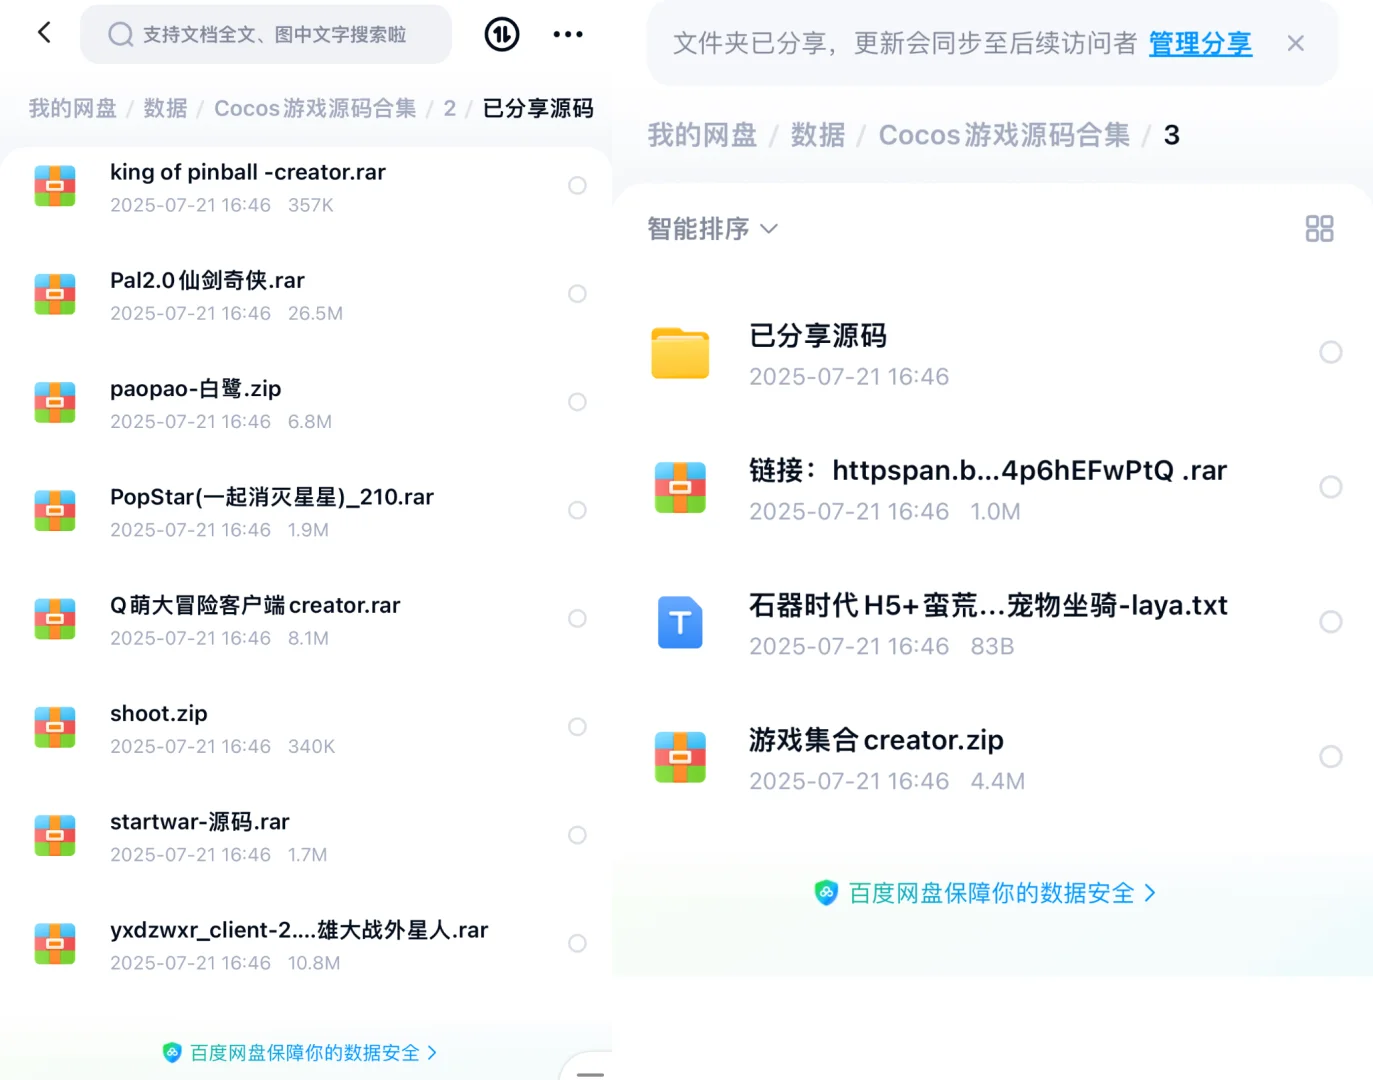Image resolution: width=1373 pixels, height=1080 pixels.
Task: Check the circle beside 游戏集合 creator.zip
Action: (1330, 756)
